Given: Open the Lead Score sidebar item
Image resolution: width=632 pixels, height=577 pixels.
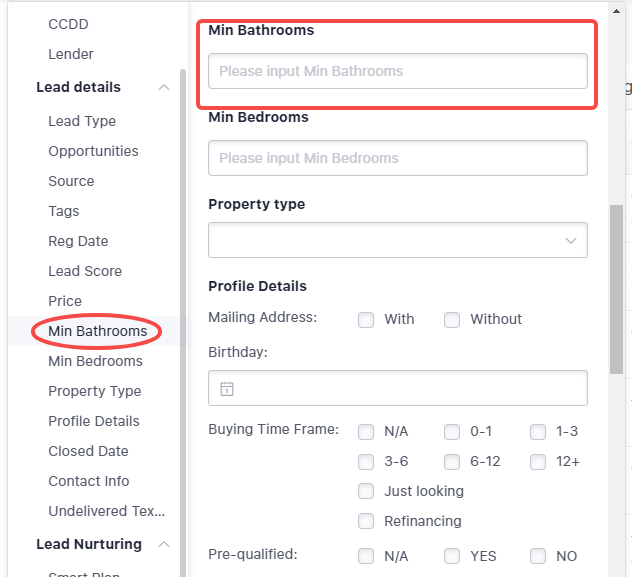Looking at the screenshot, I should (x=85, y=271).
